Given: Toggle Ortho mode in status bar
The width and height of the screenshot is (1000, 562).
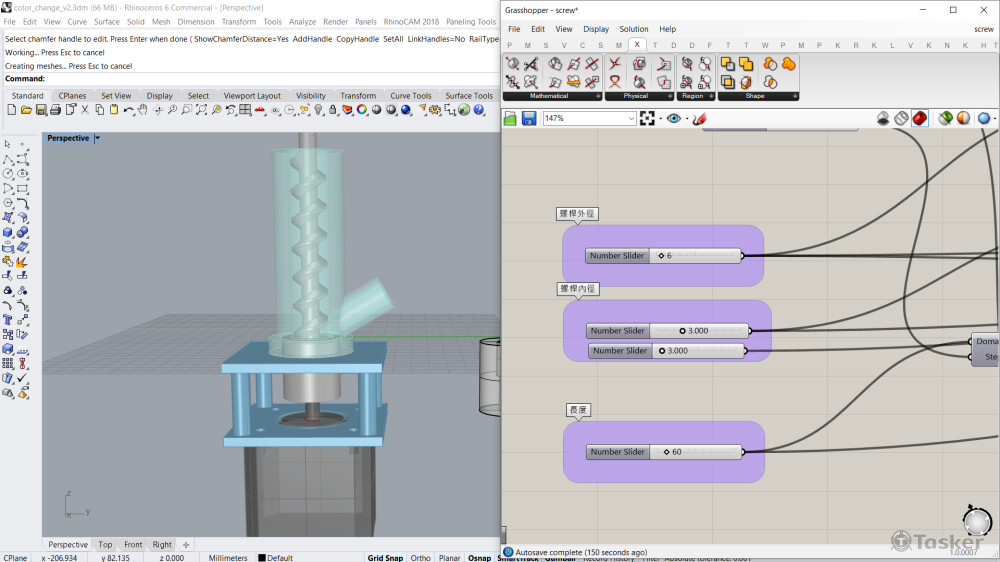Looking at the screenshot, I should [420, 558].
